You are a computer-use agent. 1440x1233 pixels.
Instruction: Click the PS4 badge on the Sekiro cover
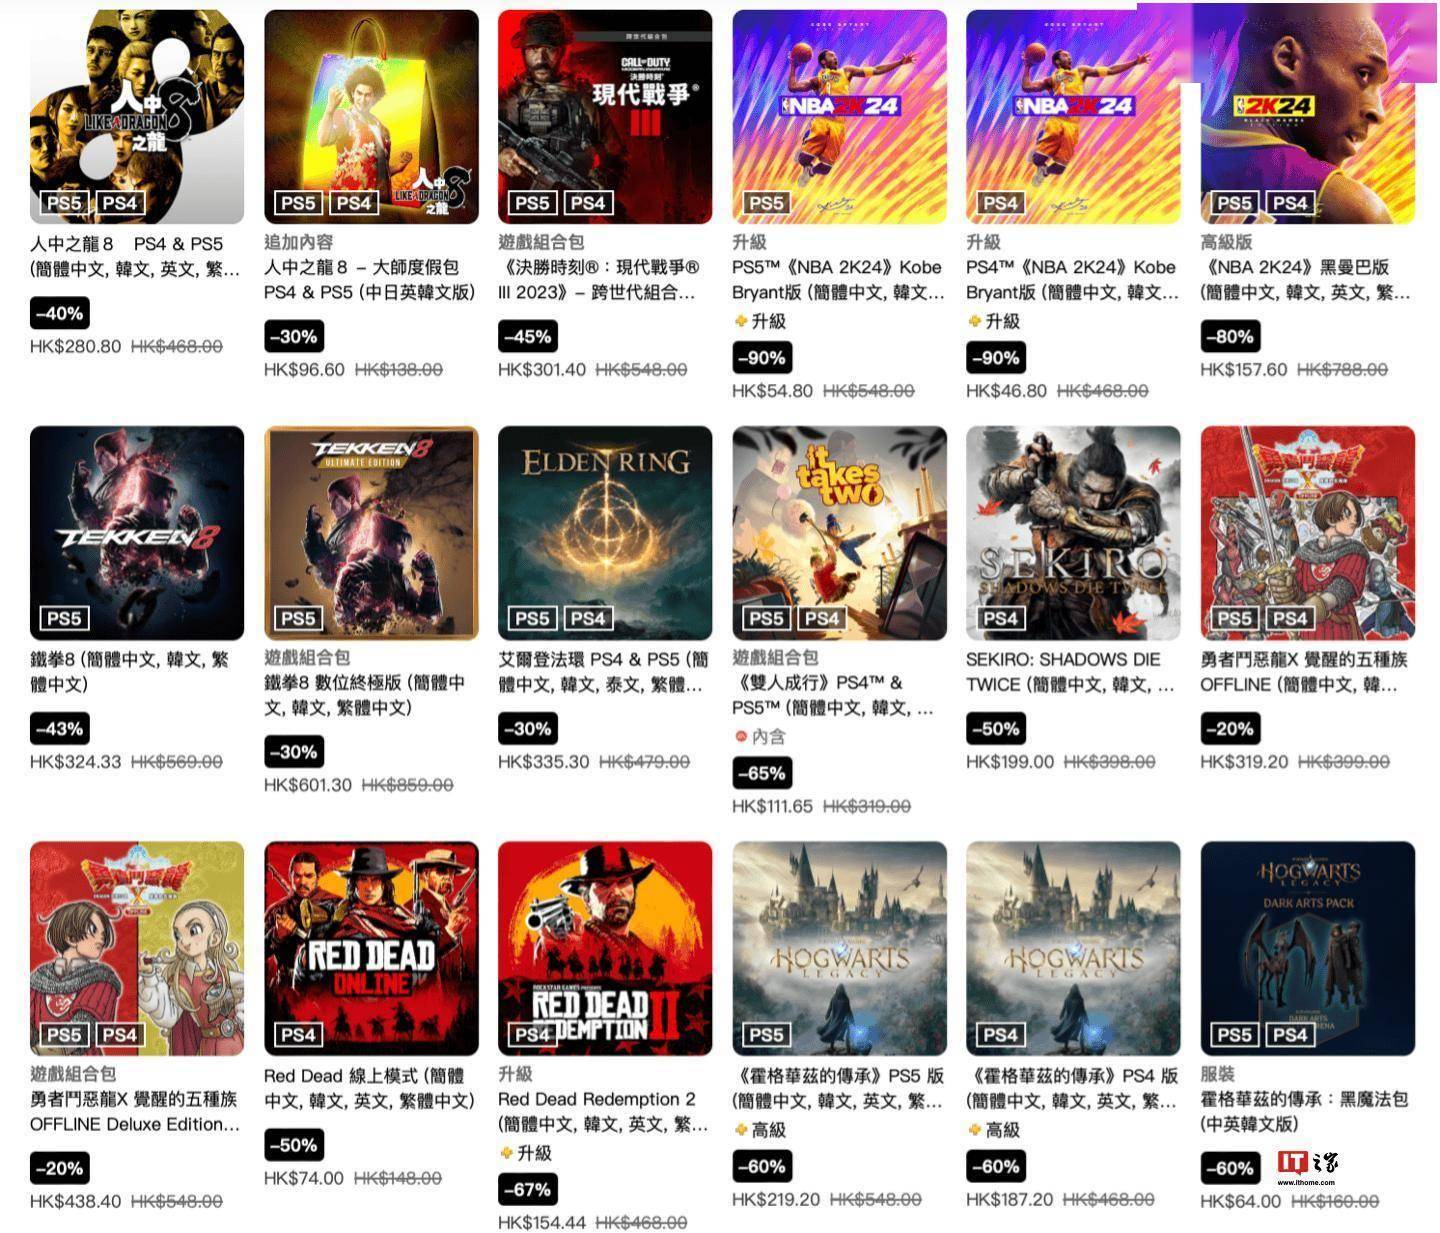click(x=1000, y=618)
